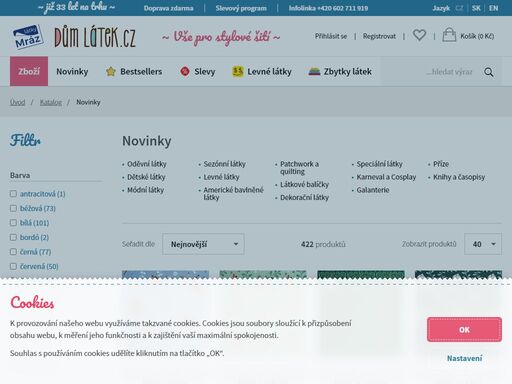Click the Bestsellers star icon
512x384 pixels.
coord(111,71)
